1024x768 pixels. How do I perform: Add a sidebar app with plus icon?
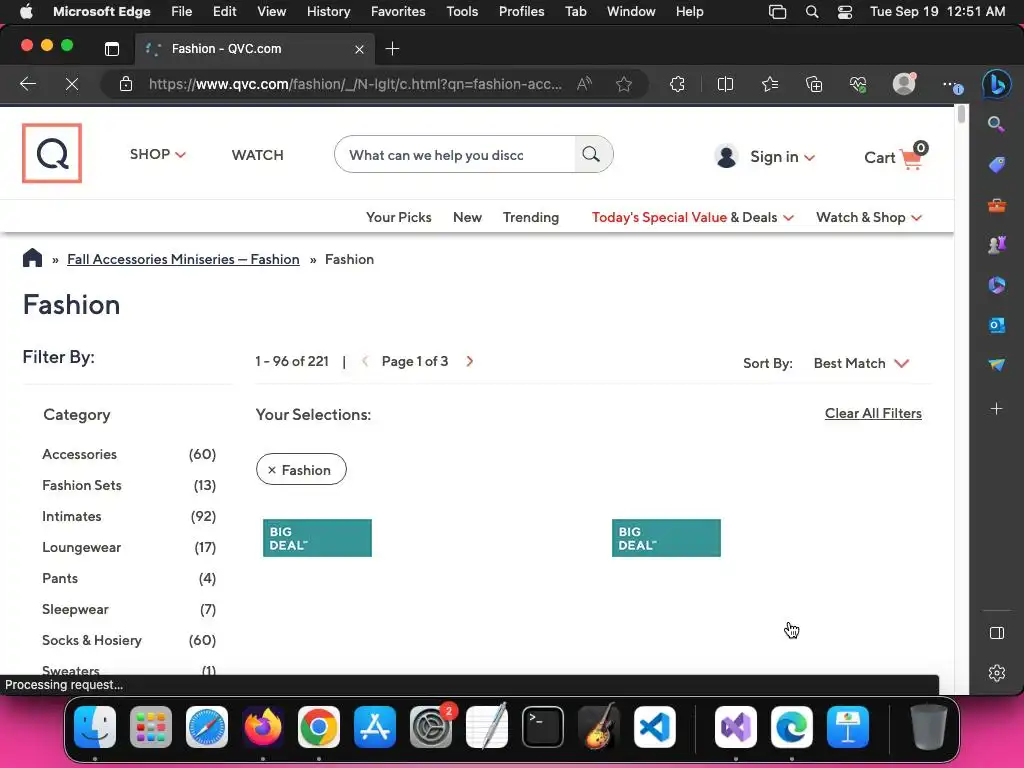tap(997, 409)
